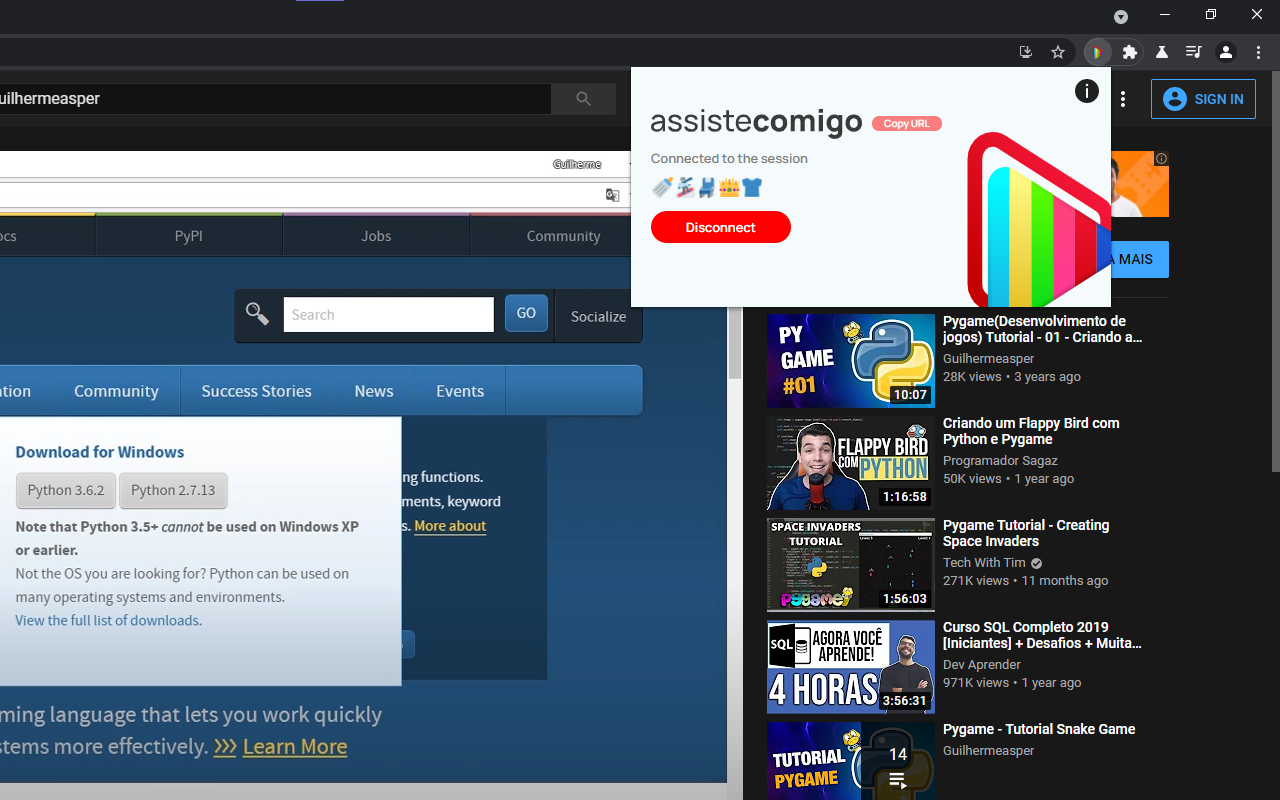Open View the full list of downloads link
The image size is (1280, 800).
click(x=107, y=620)
